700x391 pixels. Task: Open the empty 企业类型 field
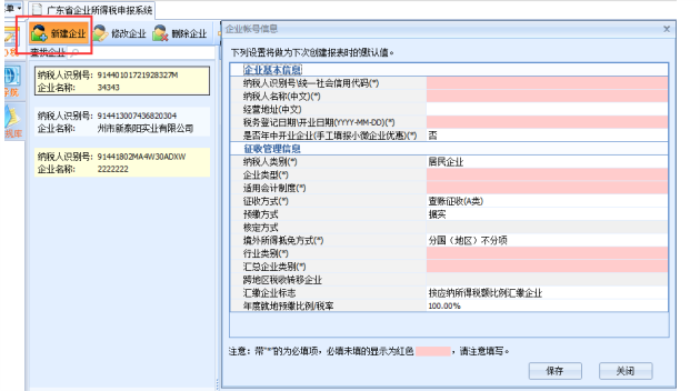pyautogui.click(x=547, y=175)
